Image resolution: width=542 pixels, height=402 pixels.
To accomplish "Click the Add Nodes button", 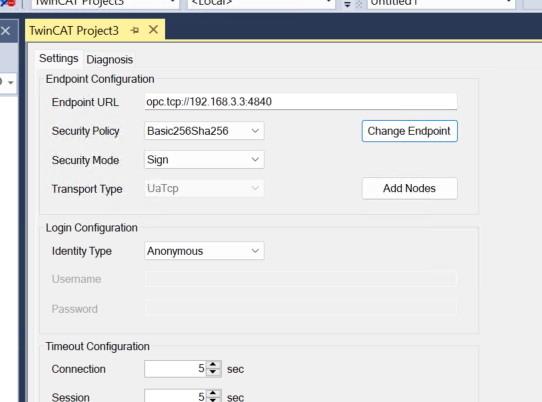I will click(410, 188).
